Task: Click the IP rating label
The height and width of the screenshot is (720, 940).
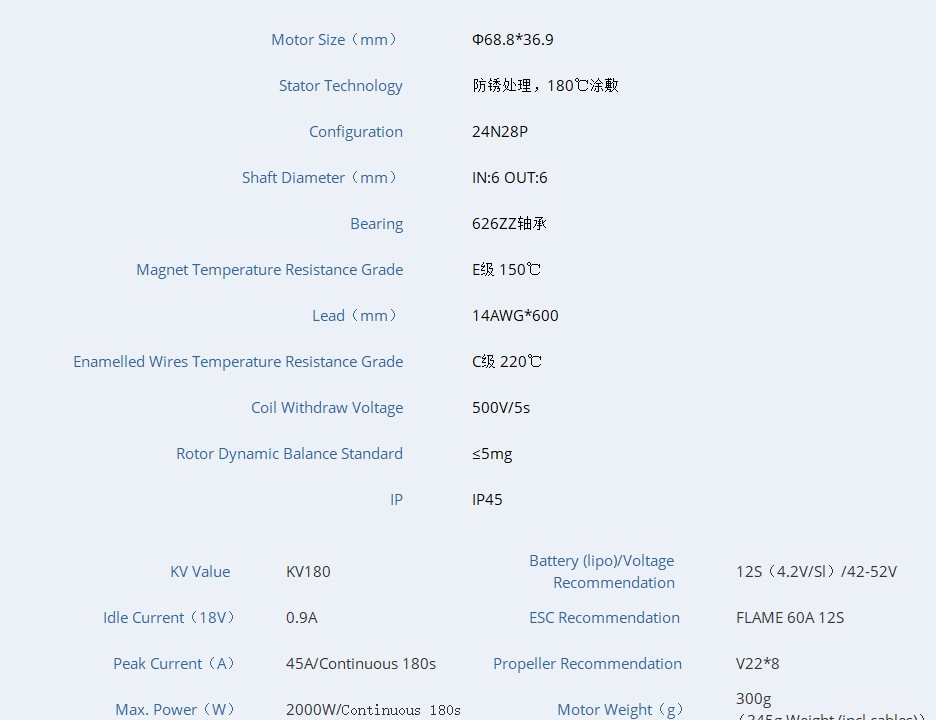Action: pyautogui.click(x=395, y=499)
